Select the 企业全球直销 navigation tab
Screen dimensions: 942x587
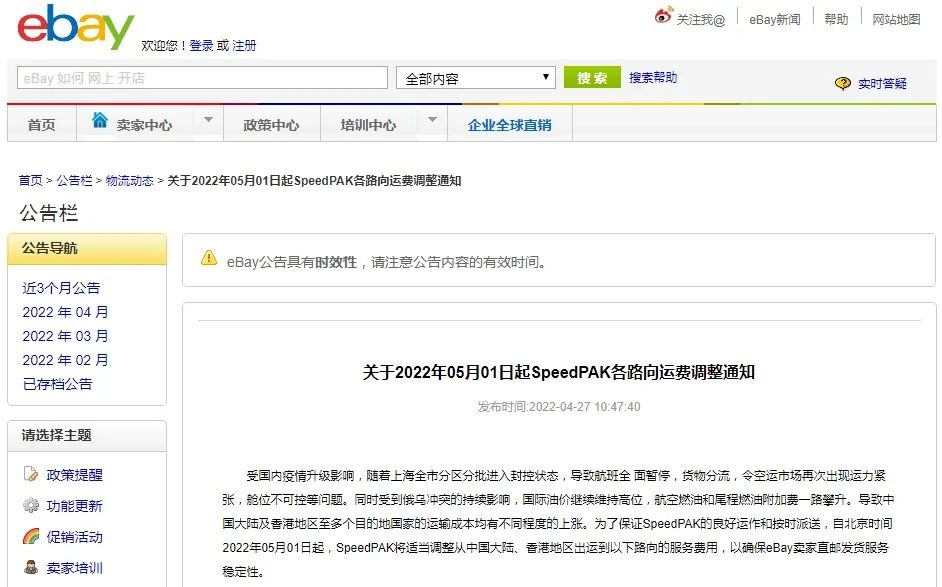click(x=509, y=125)
